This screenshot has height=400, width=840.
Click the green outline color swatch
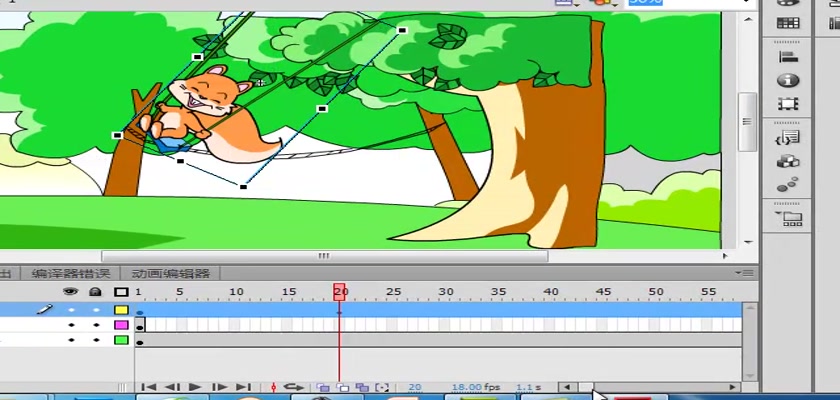(x=122, y=340)
